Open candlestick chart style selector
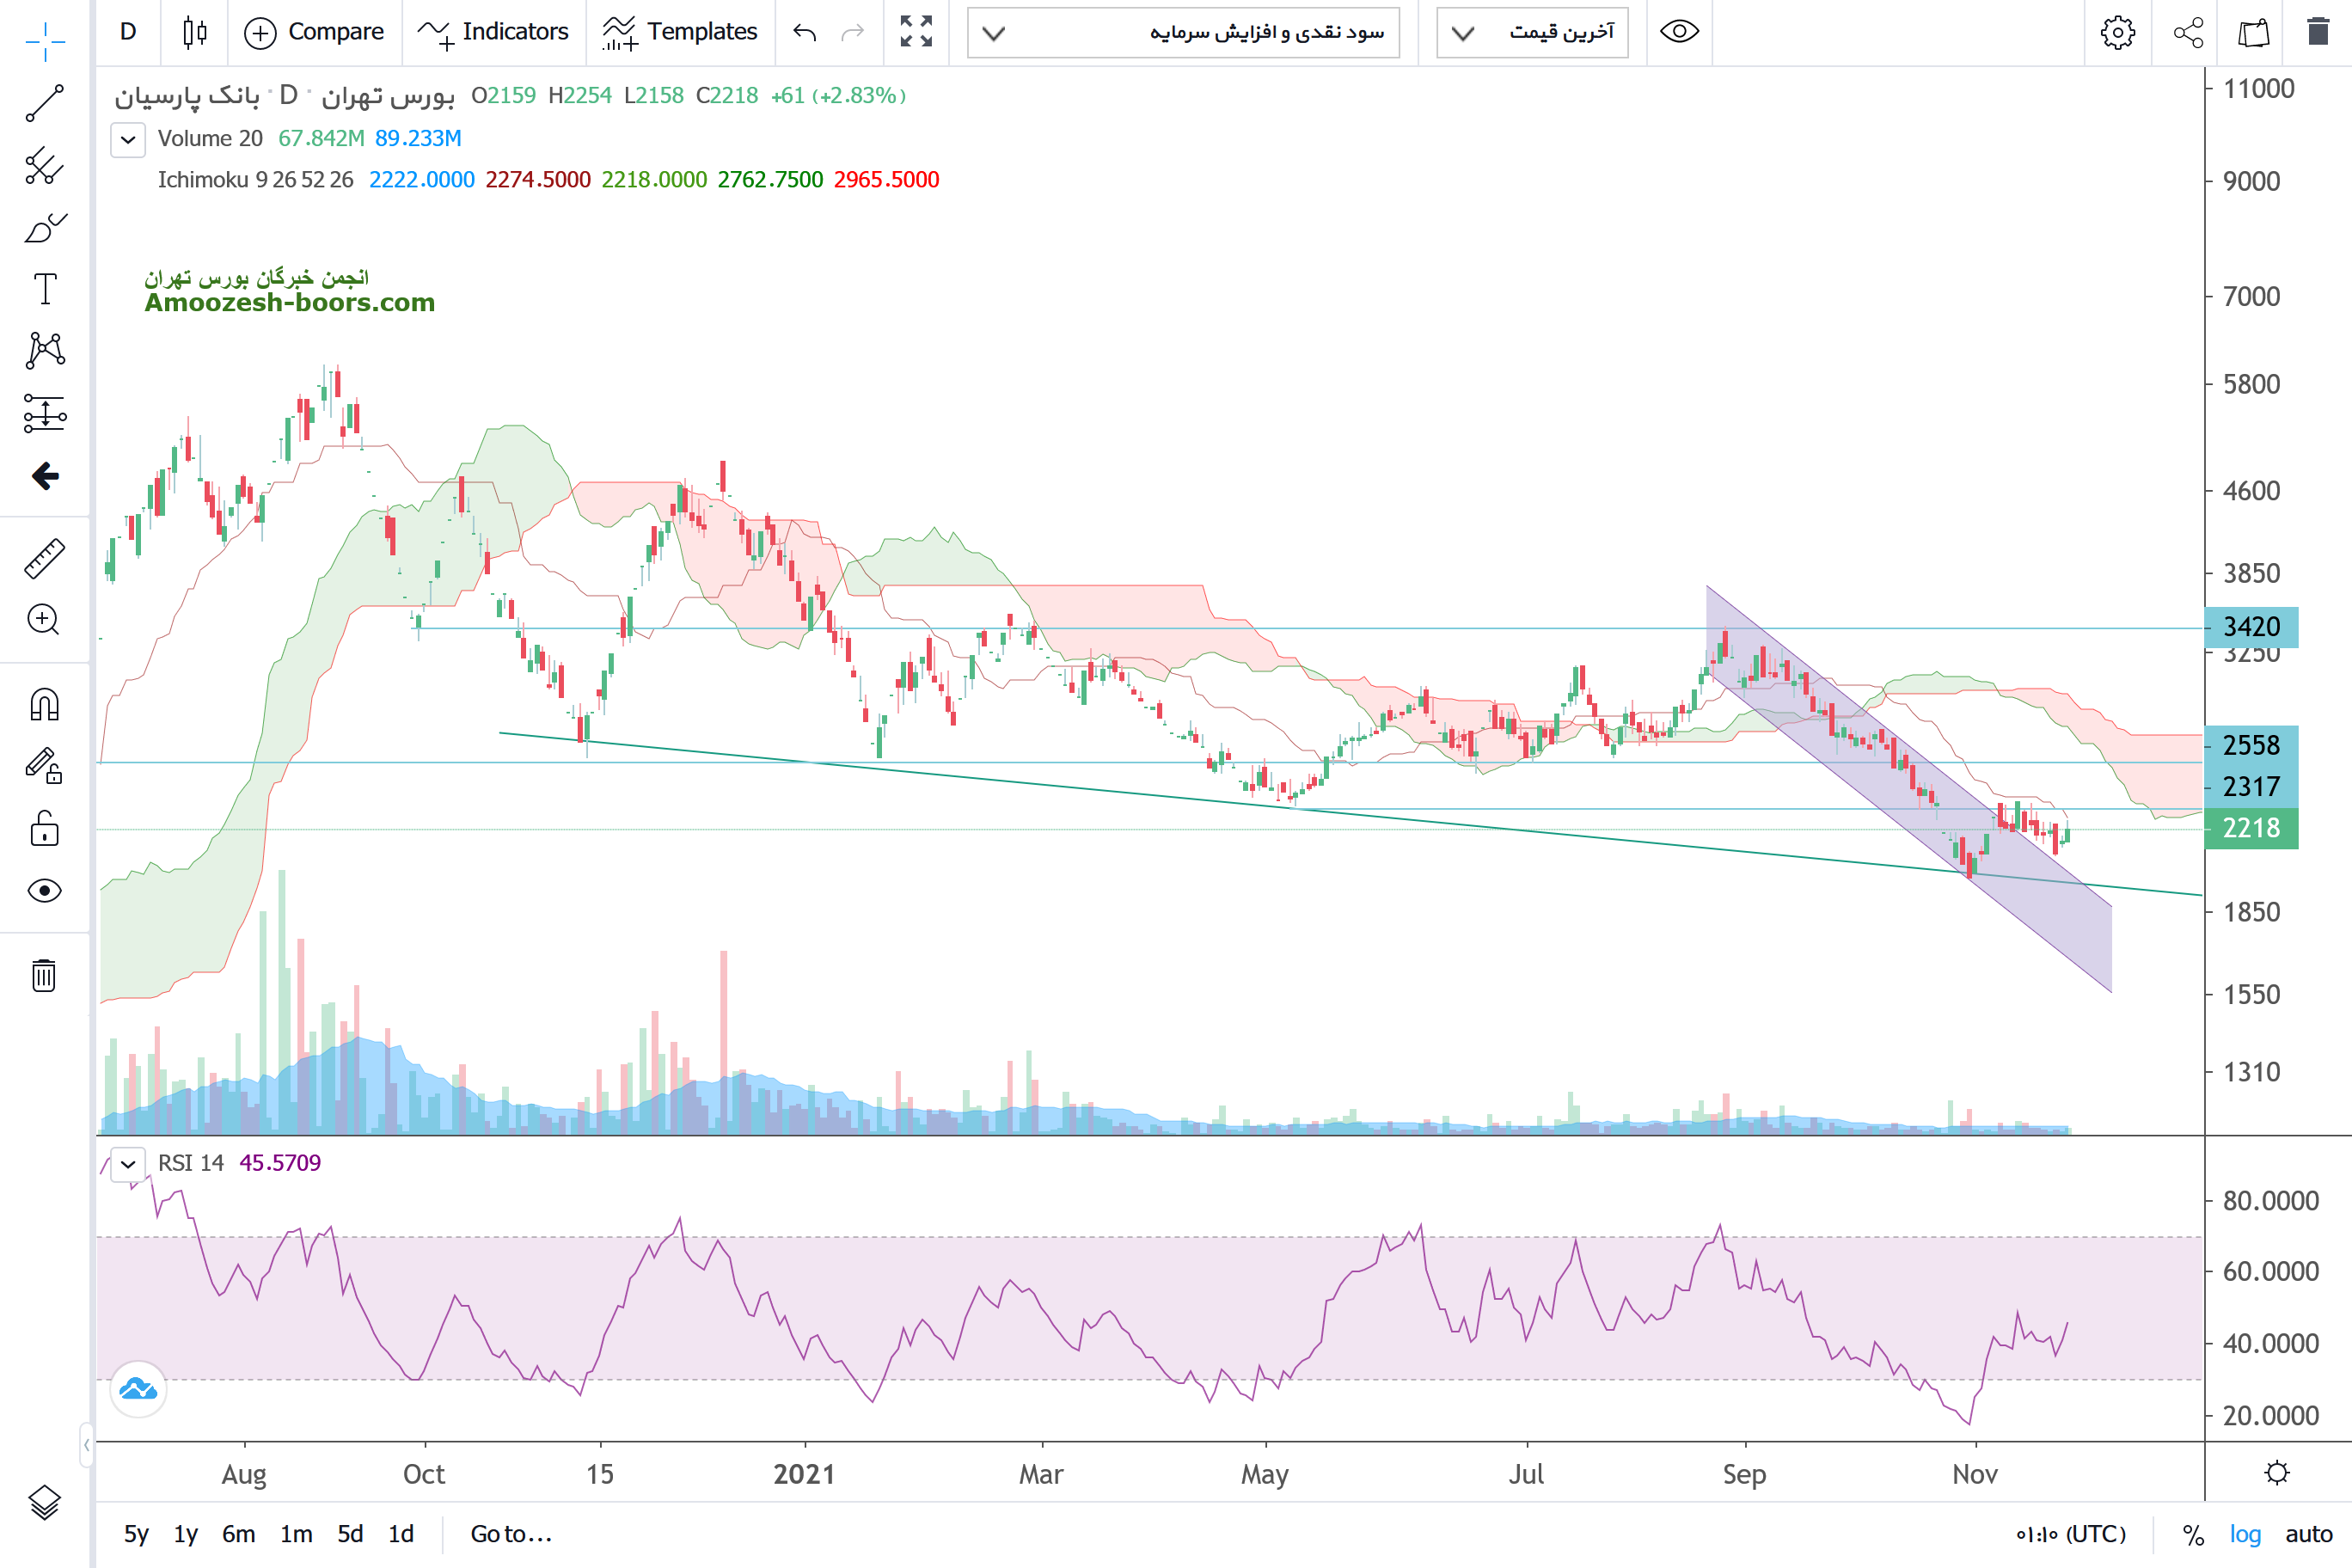Viewport: 2352px width, 1568px height. (x=195, y=32)
